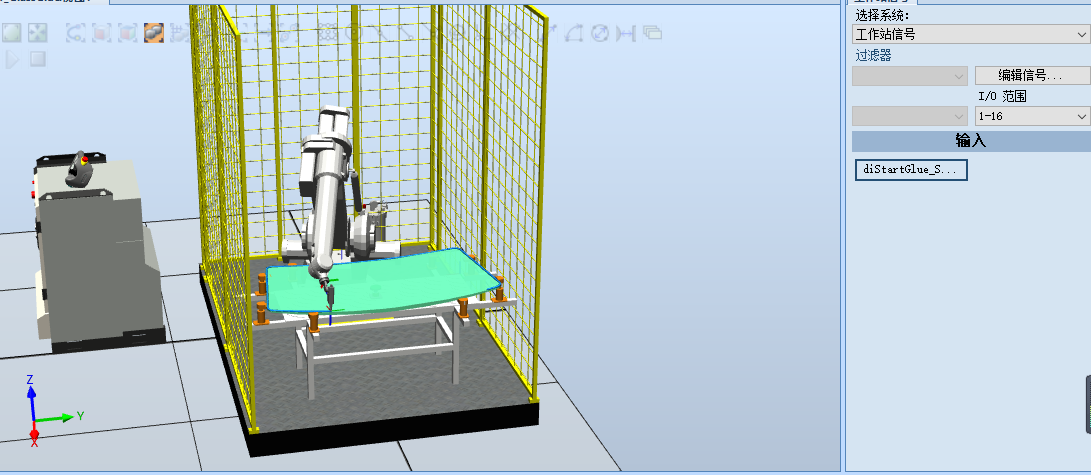Click the 编辑信号... button
This screenshot has height=475, width=1091.
(x=1033, y=75)
